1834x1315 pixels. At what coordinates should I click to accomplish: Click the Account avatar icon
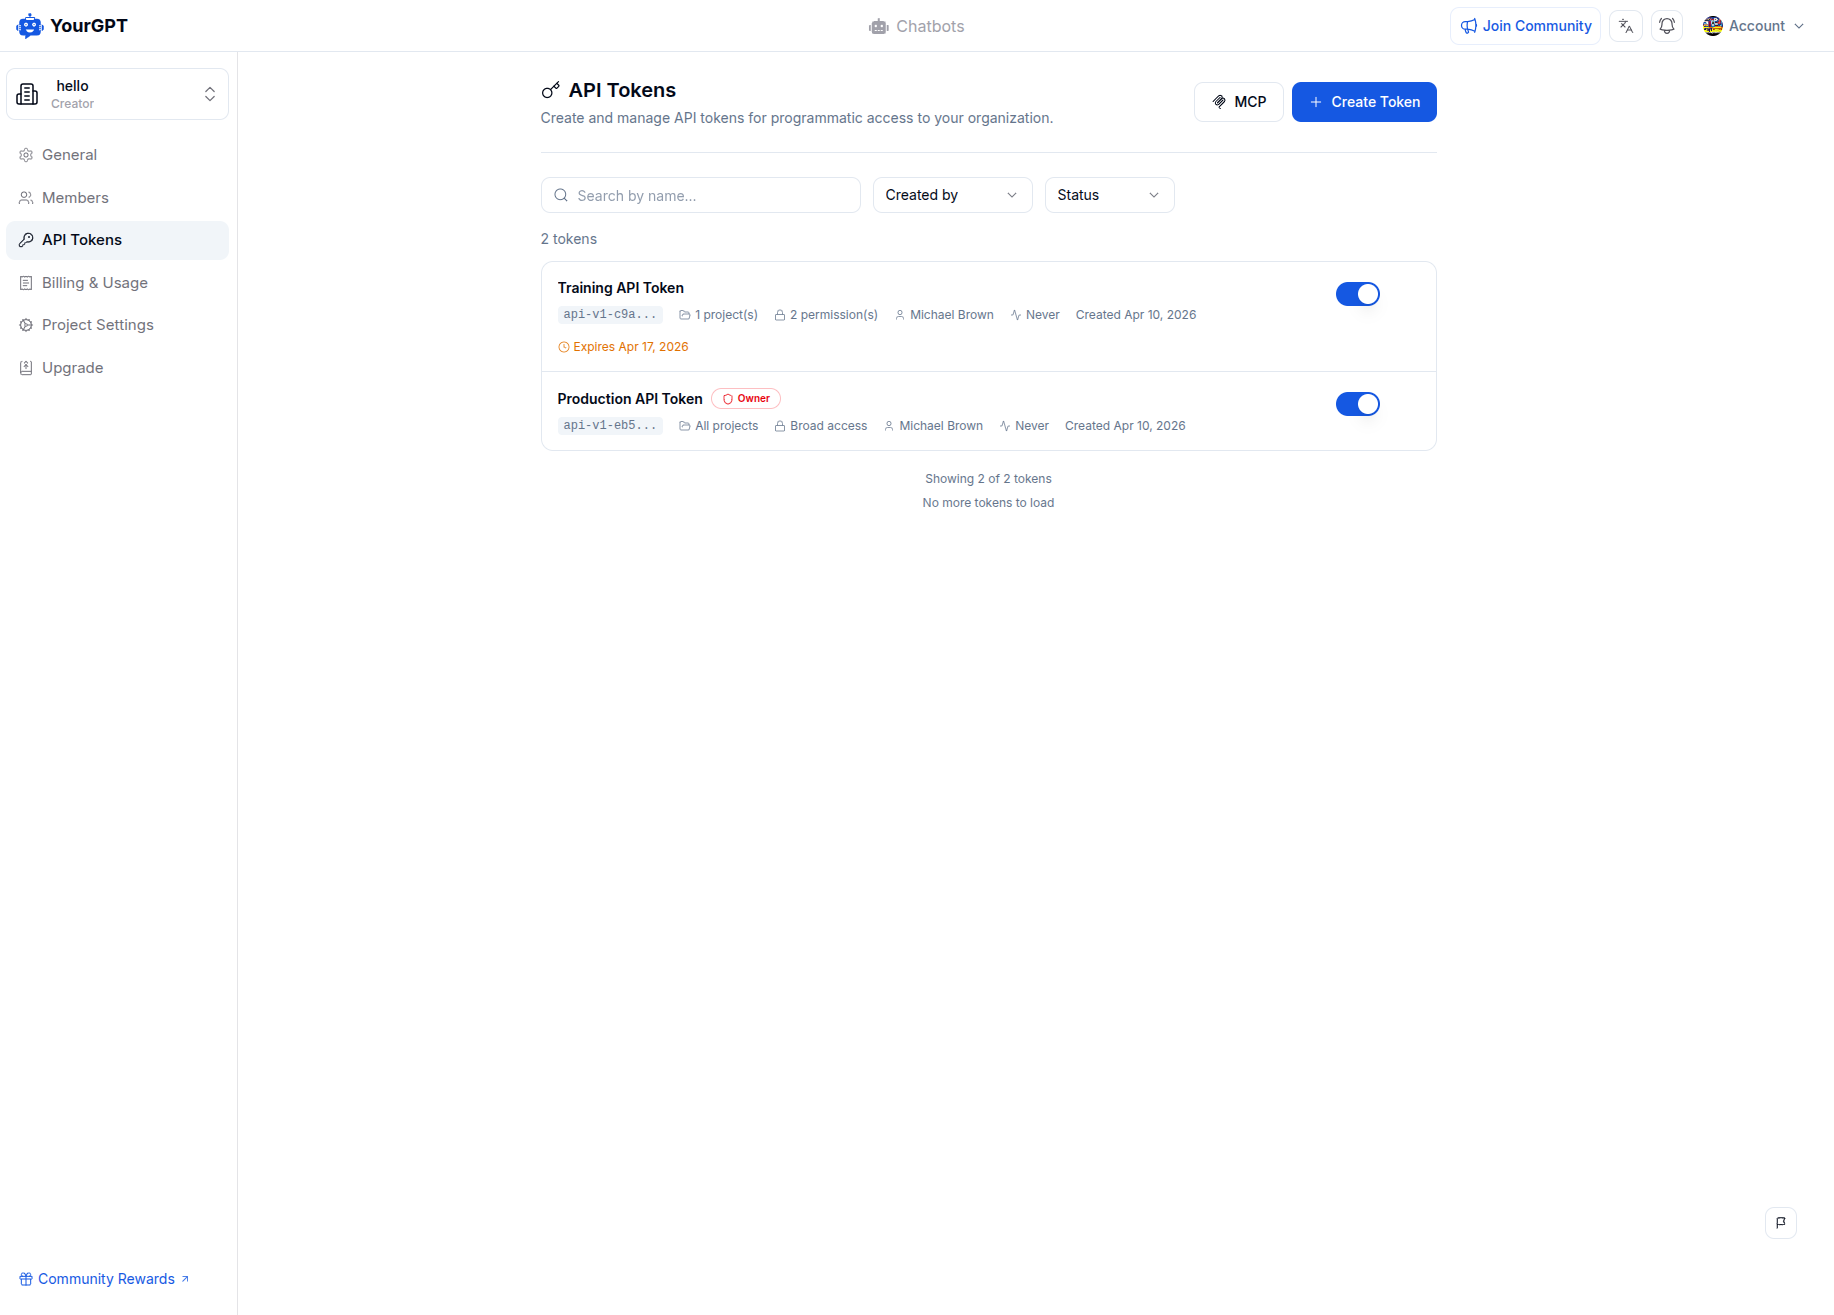(1713, 26)
